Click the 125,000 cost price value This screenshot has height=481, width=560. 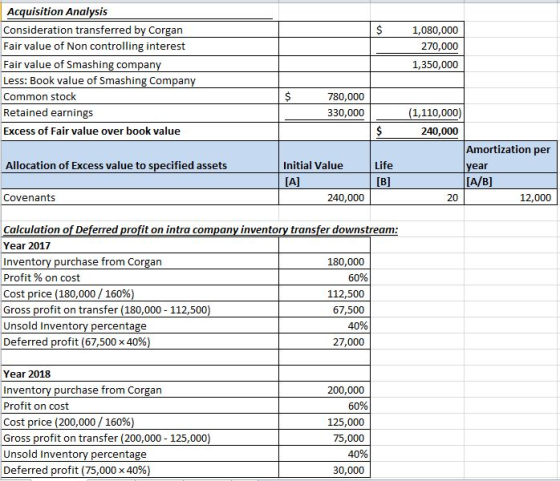point(346,422)
